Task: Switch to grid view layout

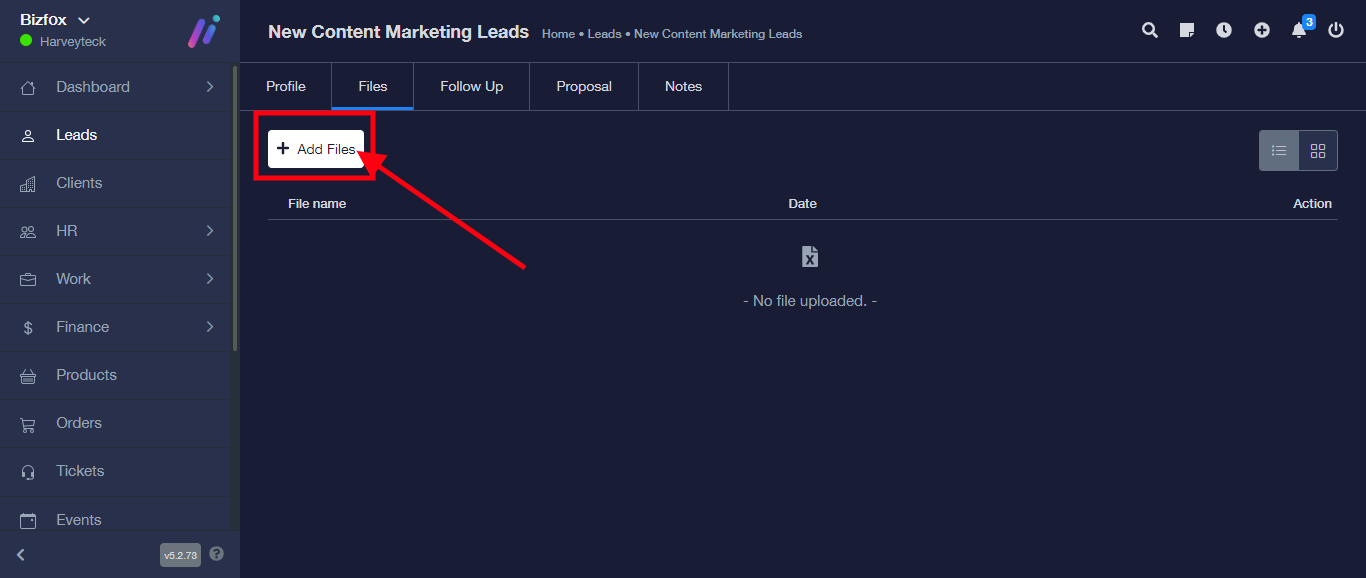Action: 1318,151
